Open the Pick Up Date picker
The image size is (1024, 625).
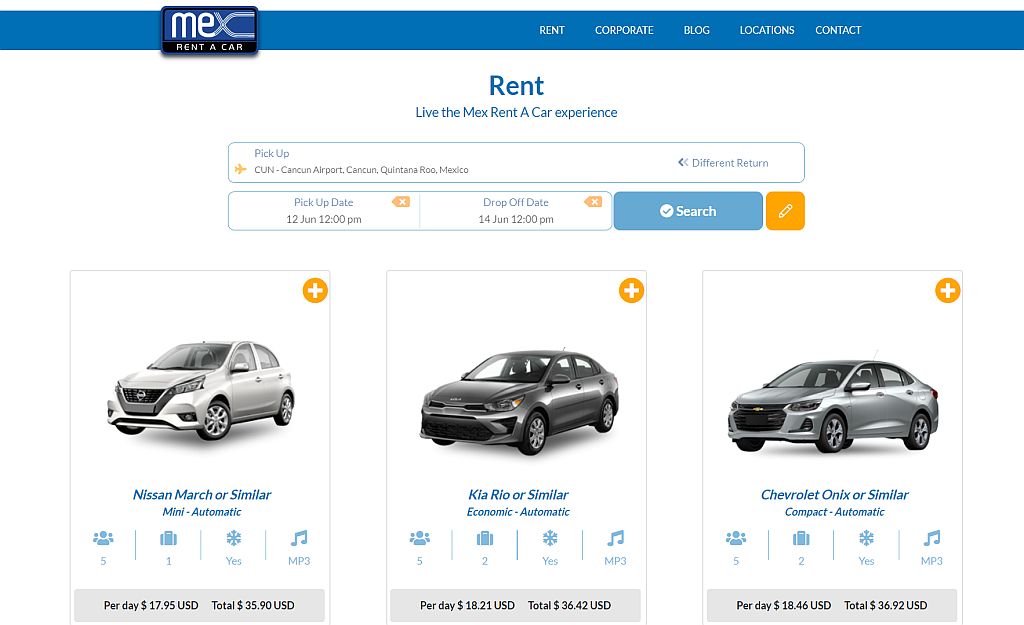click(322, 211)
